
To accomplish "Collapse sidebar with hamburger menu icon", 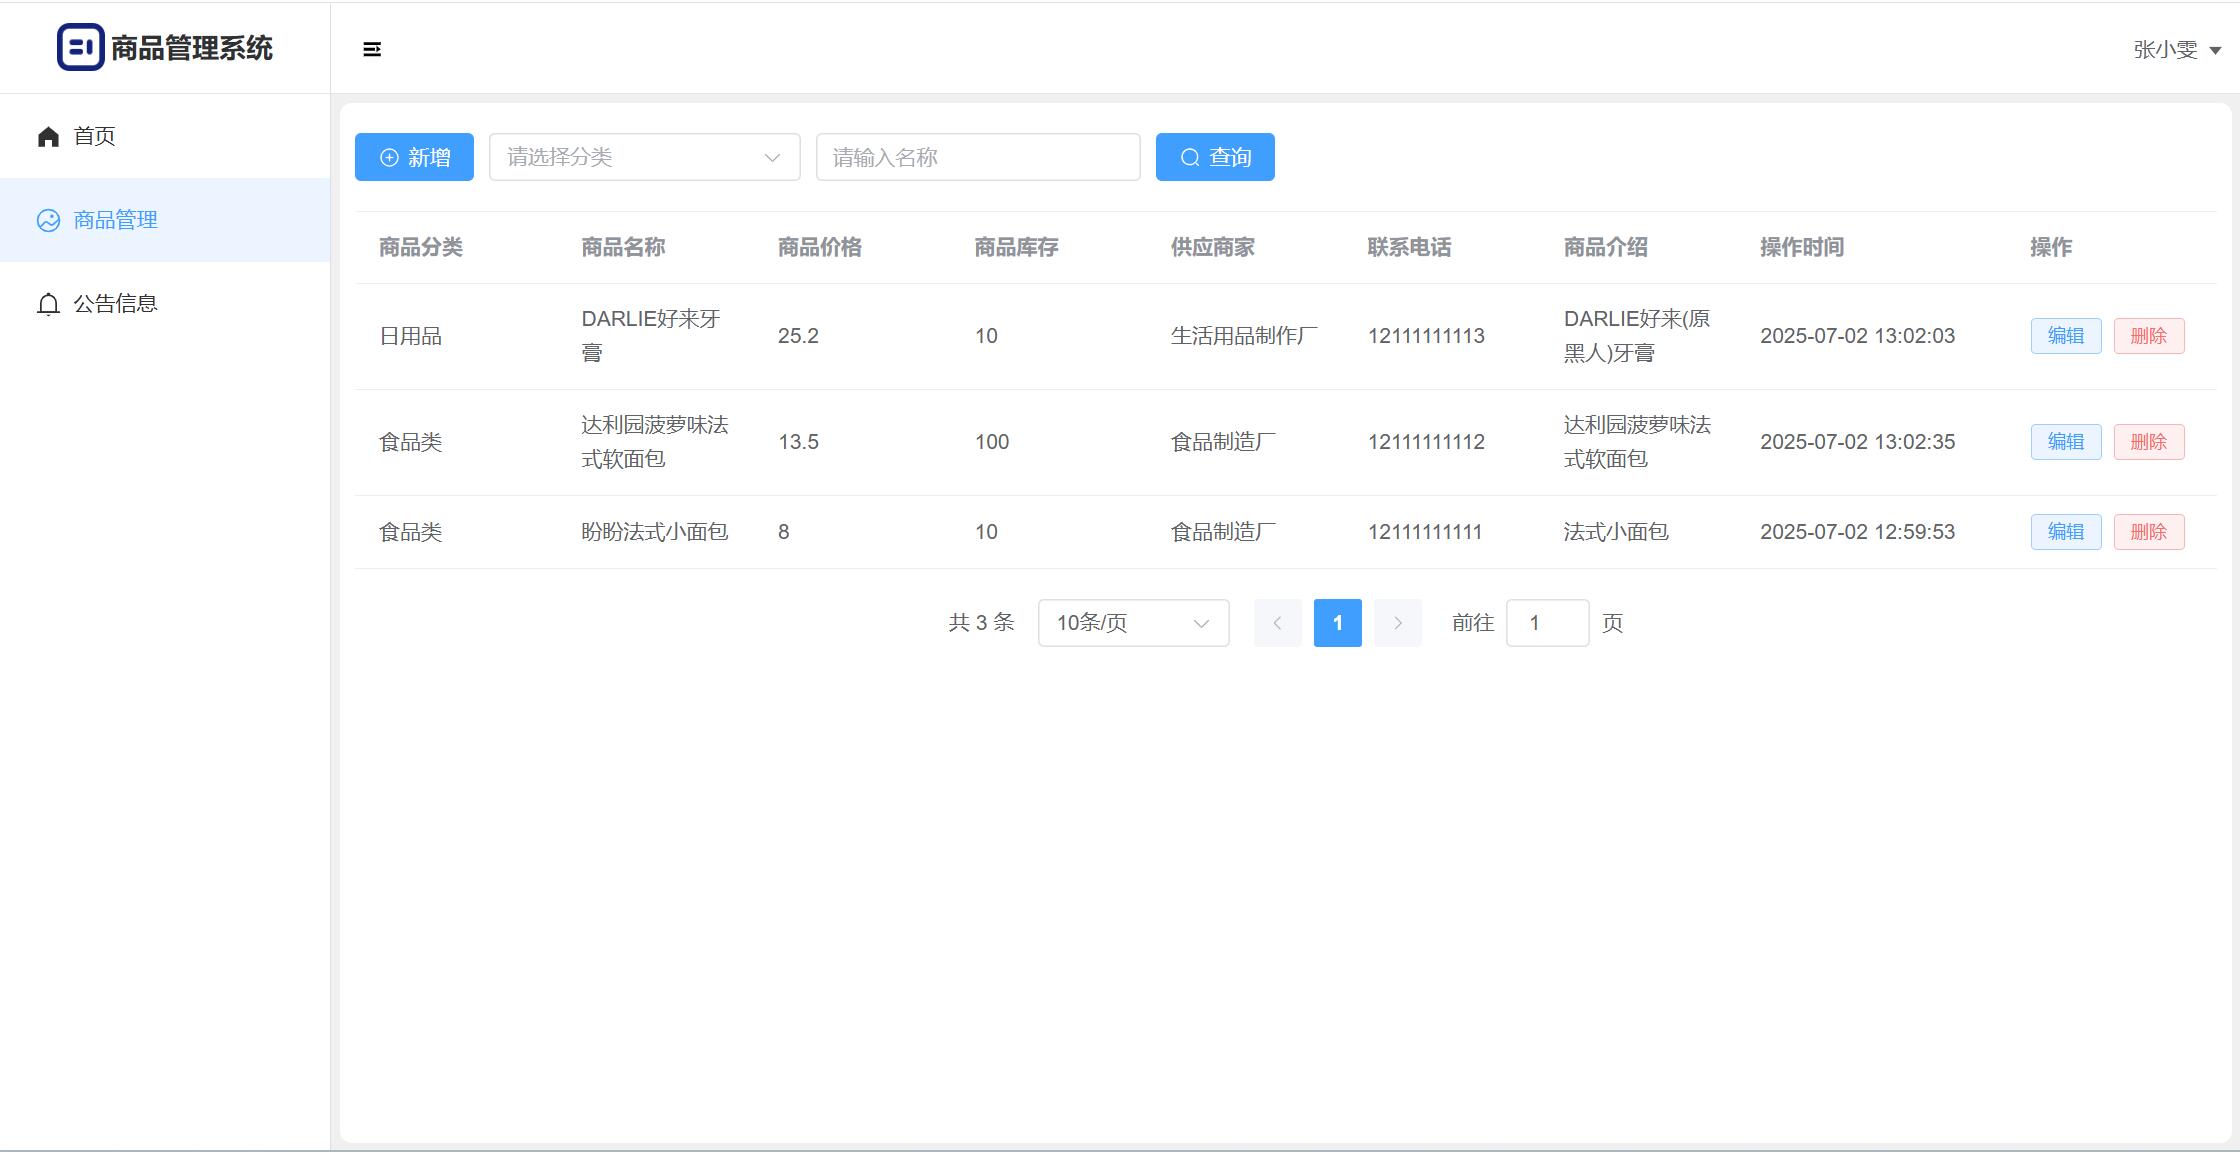I will (x=372, y=49).
